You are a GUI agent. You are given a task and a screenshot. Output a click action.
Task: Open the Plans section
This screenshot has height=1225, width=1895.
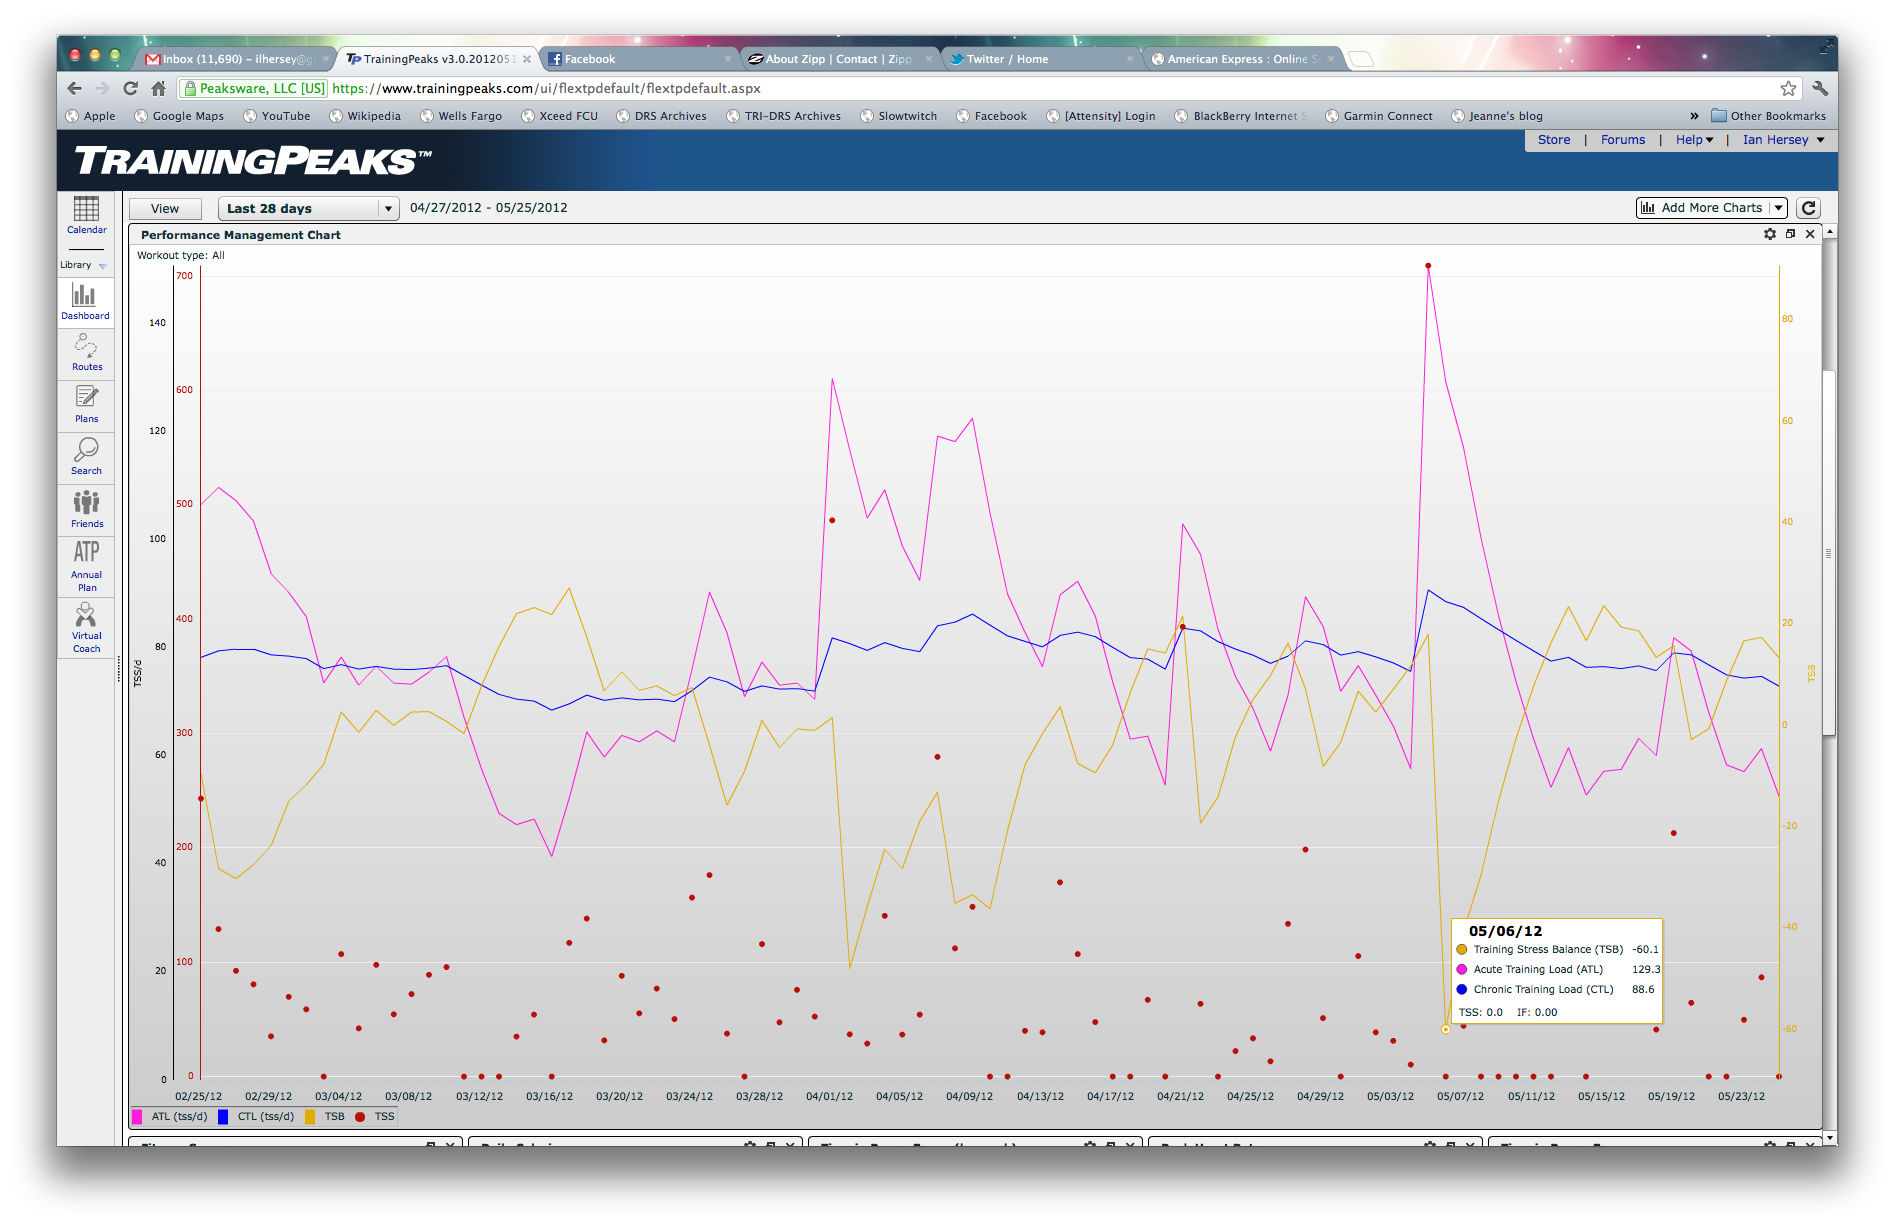click(x=86, y=405)
